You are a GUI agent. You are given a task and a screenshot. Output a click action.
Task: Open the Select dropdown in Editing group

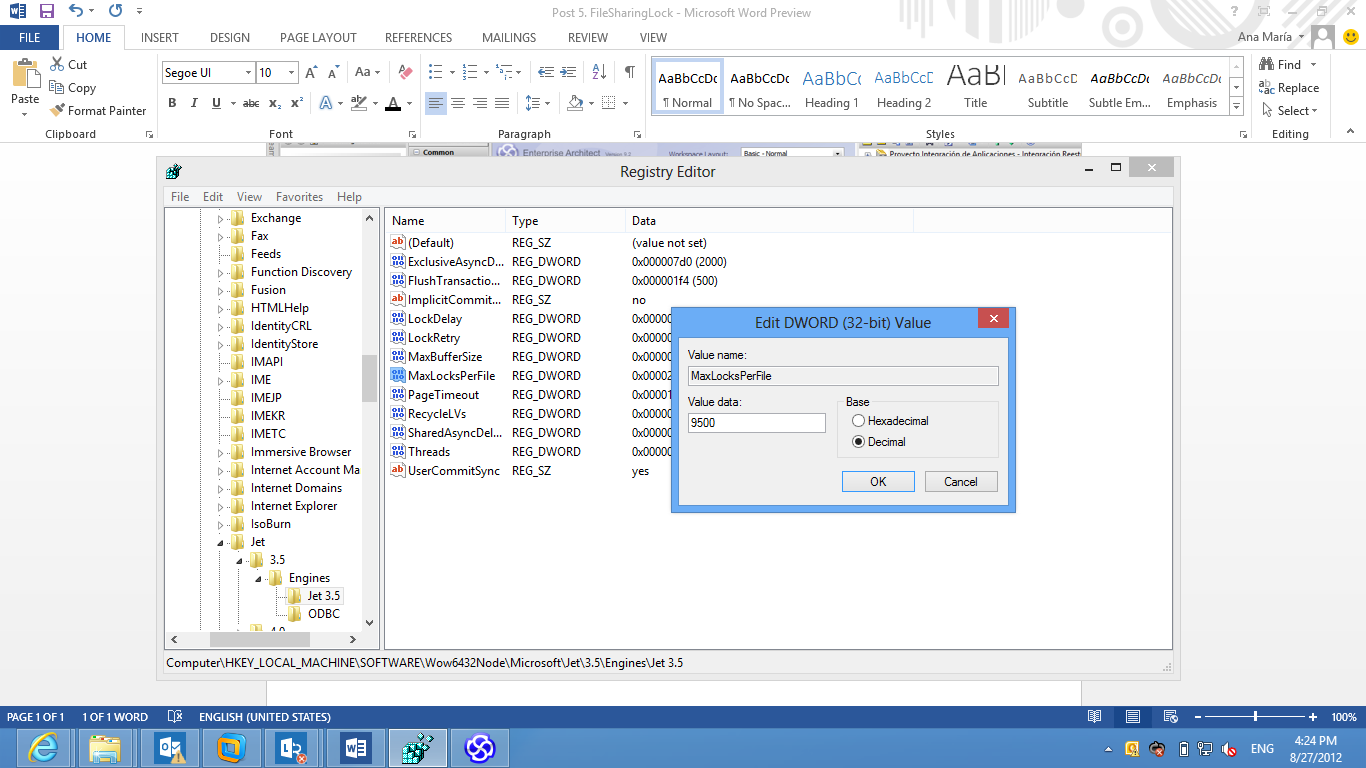[1290, 110]
